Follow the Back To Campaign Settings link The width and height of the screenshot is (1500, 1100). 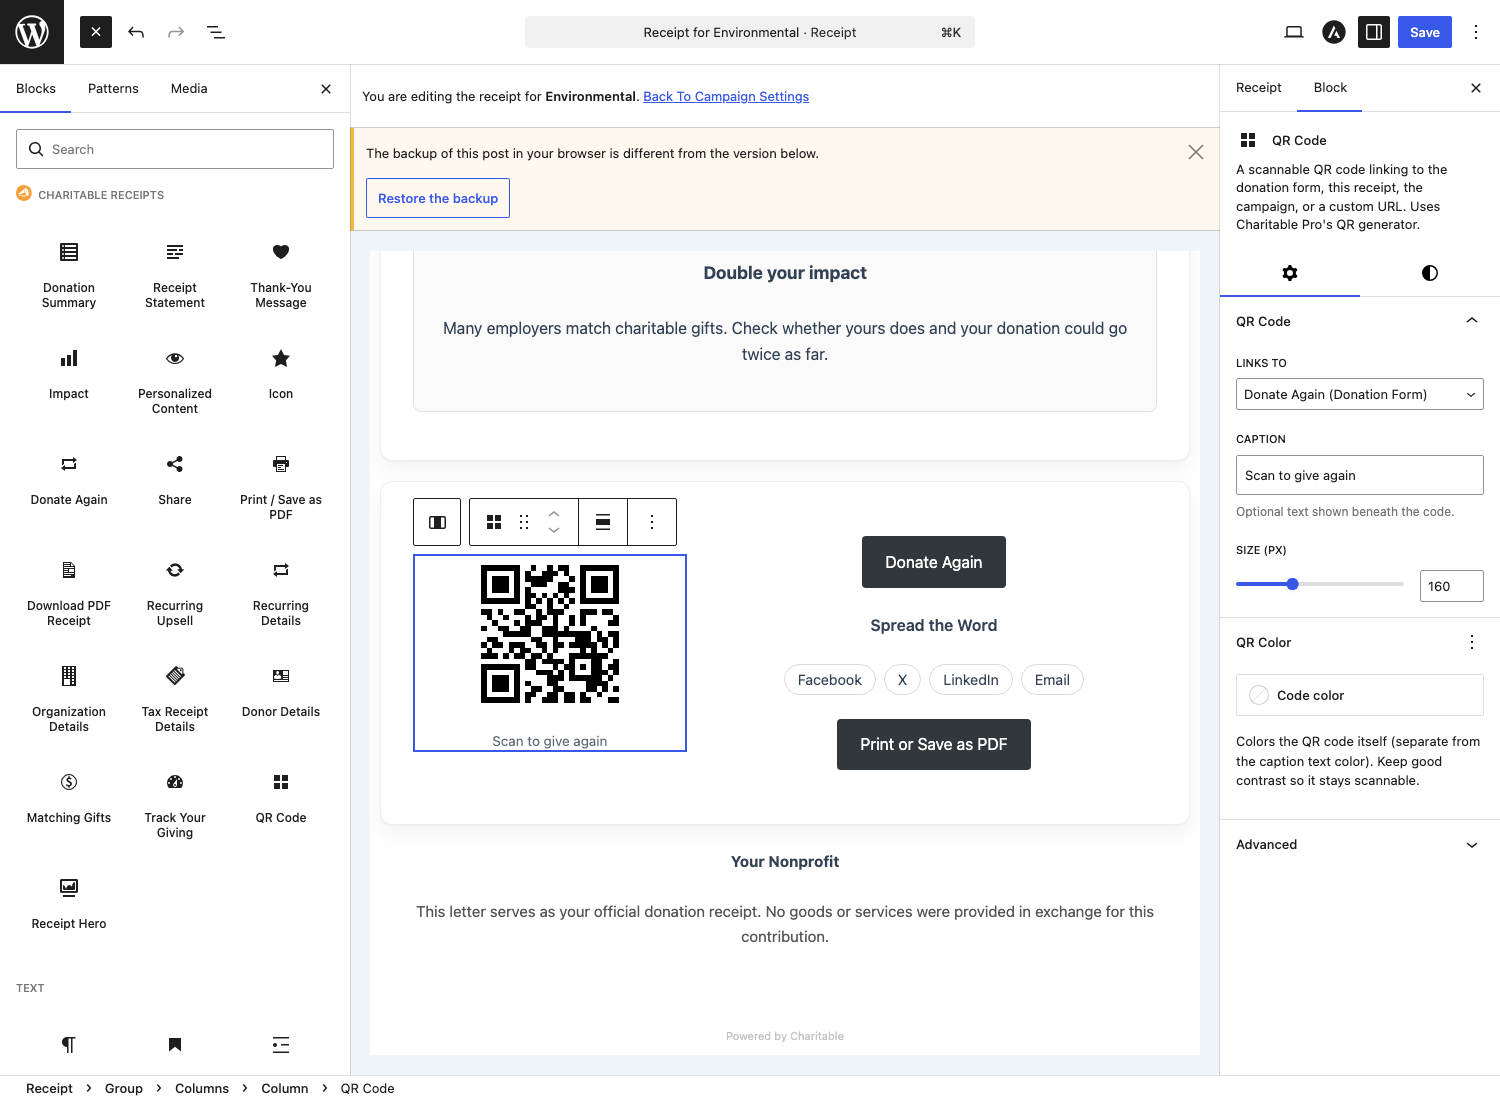tap(726, 97)
